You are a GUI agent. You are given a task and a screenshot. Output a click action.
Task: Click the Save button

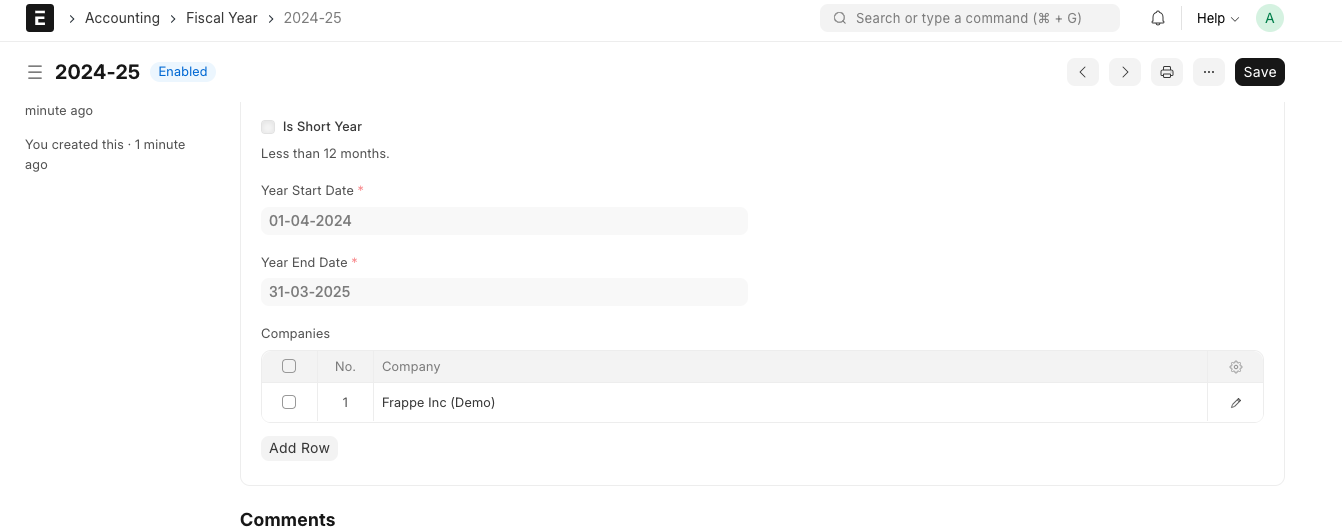[1260, 72]
